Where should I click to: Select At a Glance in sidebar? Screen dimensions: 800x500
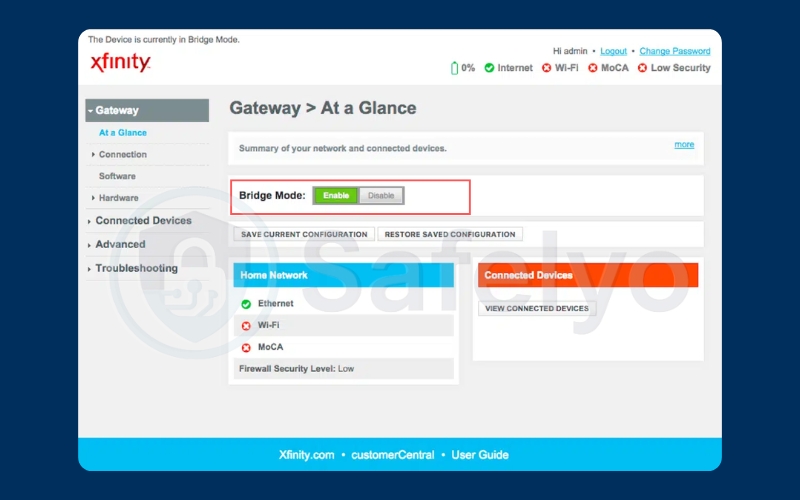tap(122, 133)
